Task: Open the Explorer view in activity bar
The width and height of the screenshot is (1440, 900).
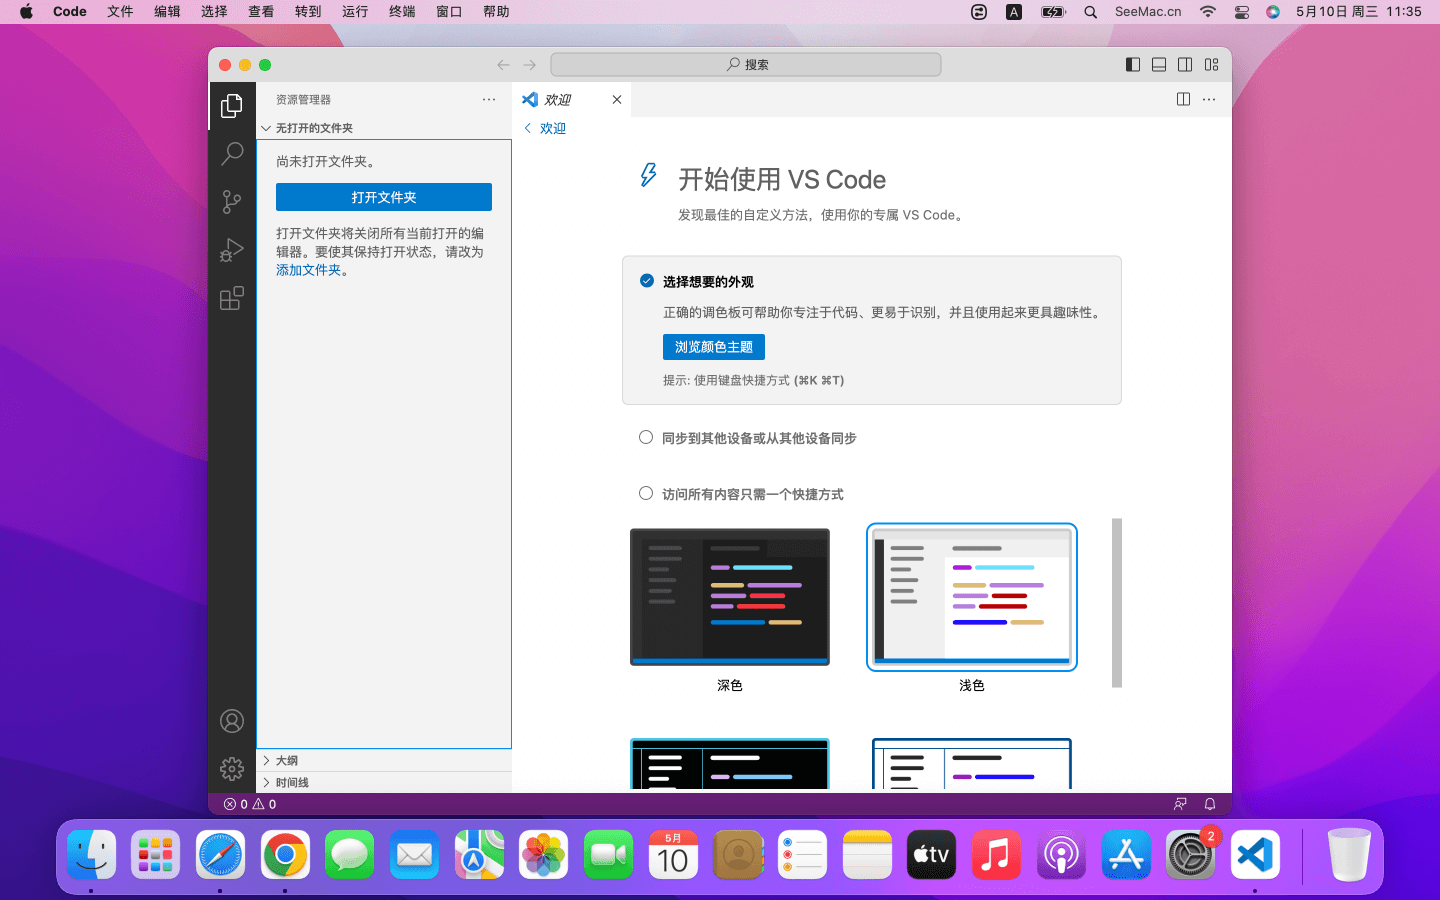Action: 232,106
